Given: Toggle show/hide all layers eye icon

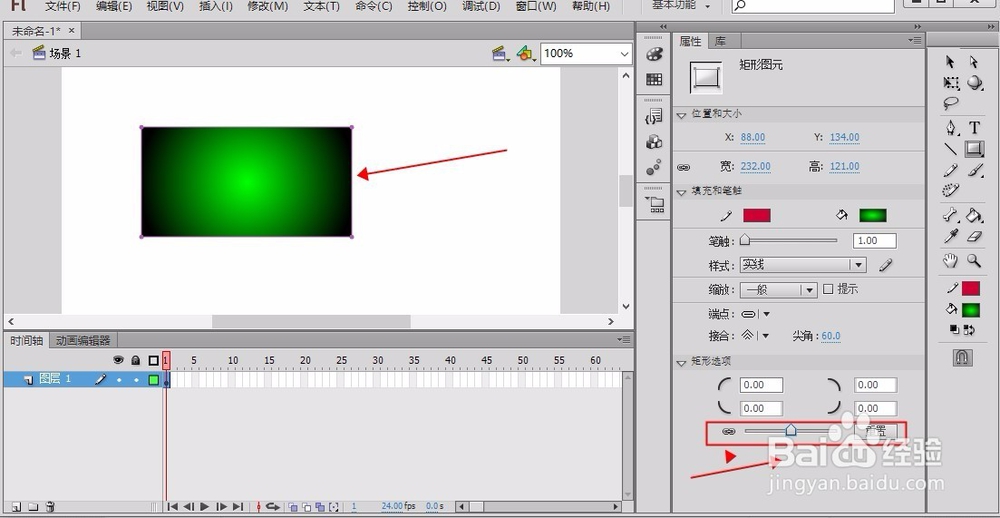Looking at the screenshot, I should click(118, 360).
